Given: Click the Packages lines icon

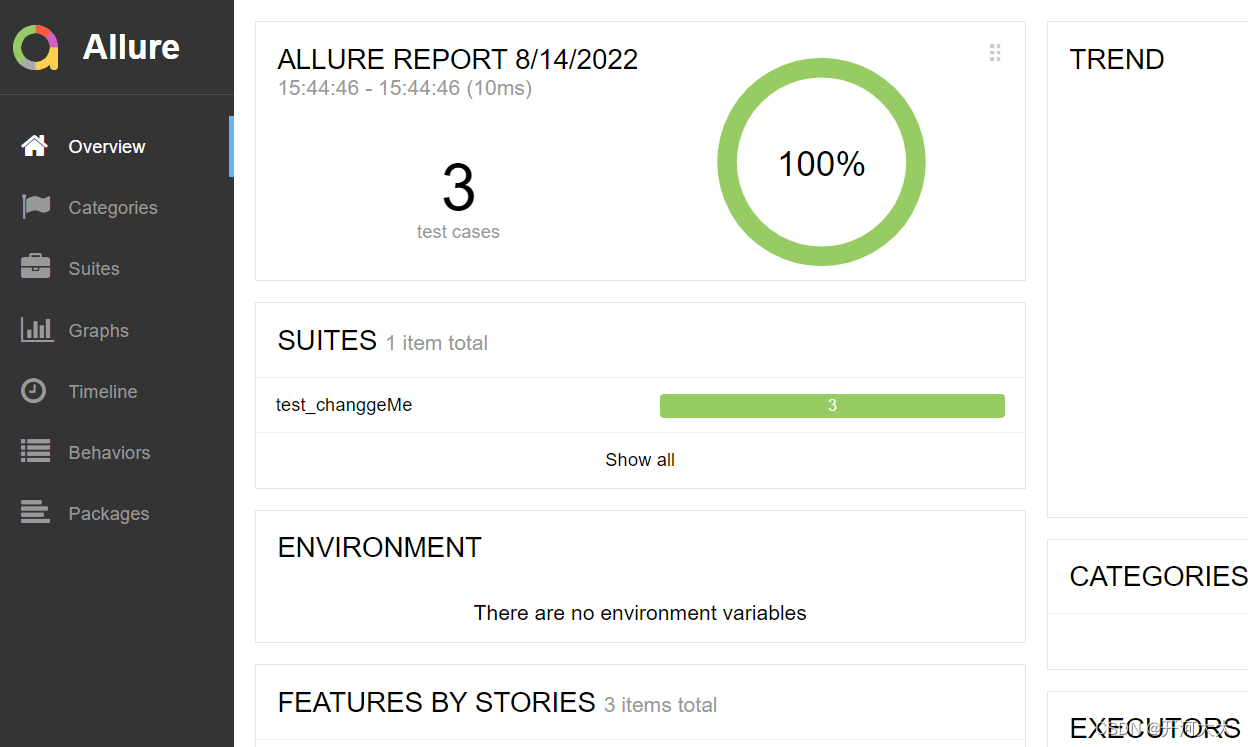Looking at the screenshot, I should [35, 513].
